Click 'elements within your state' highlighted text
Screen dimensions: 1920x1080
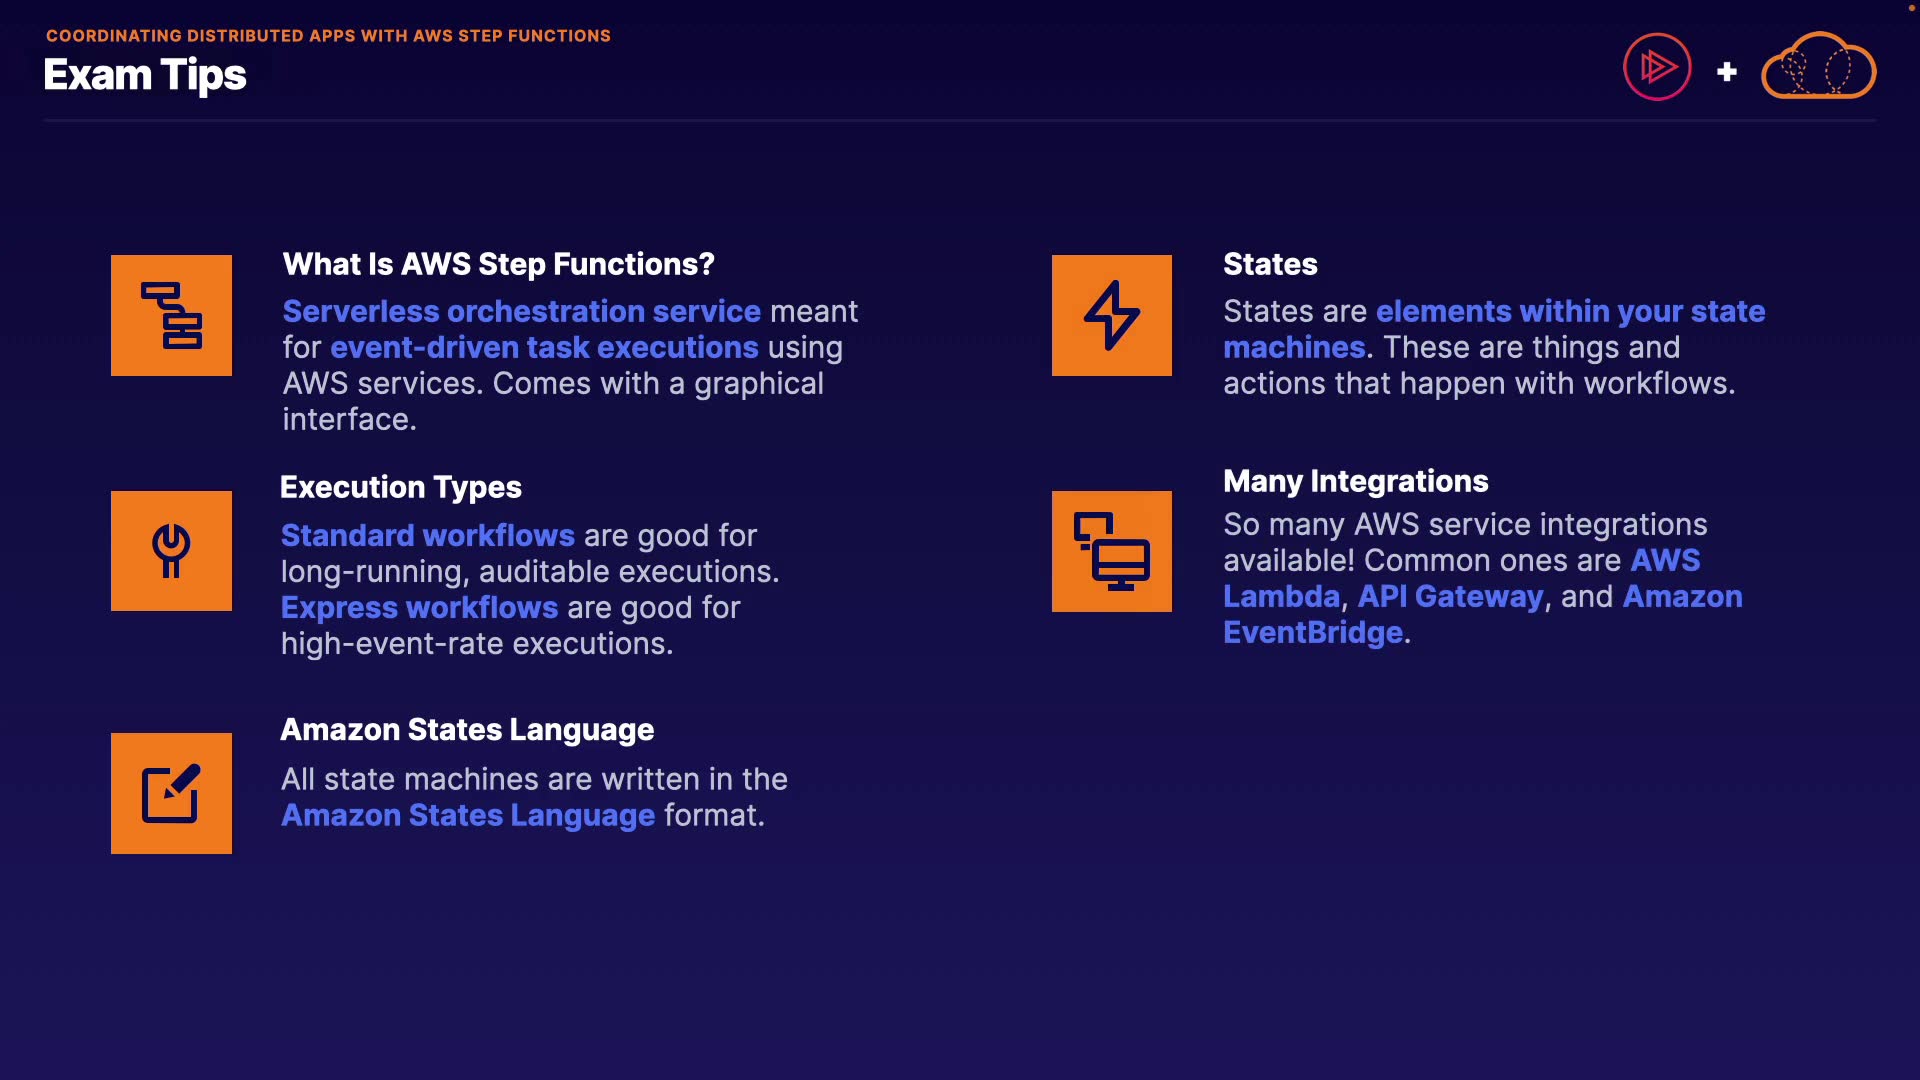coord(1570,312)
